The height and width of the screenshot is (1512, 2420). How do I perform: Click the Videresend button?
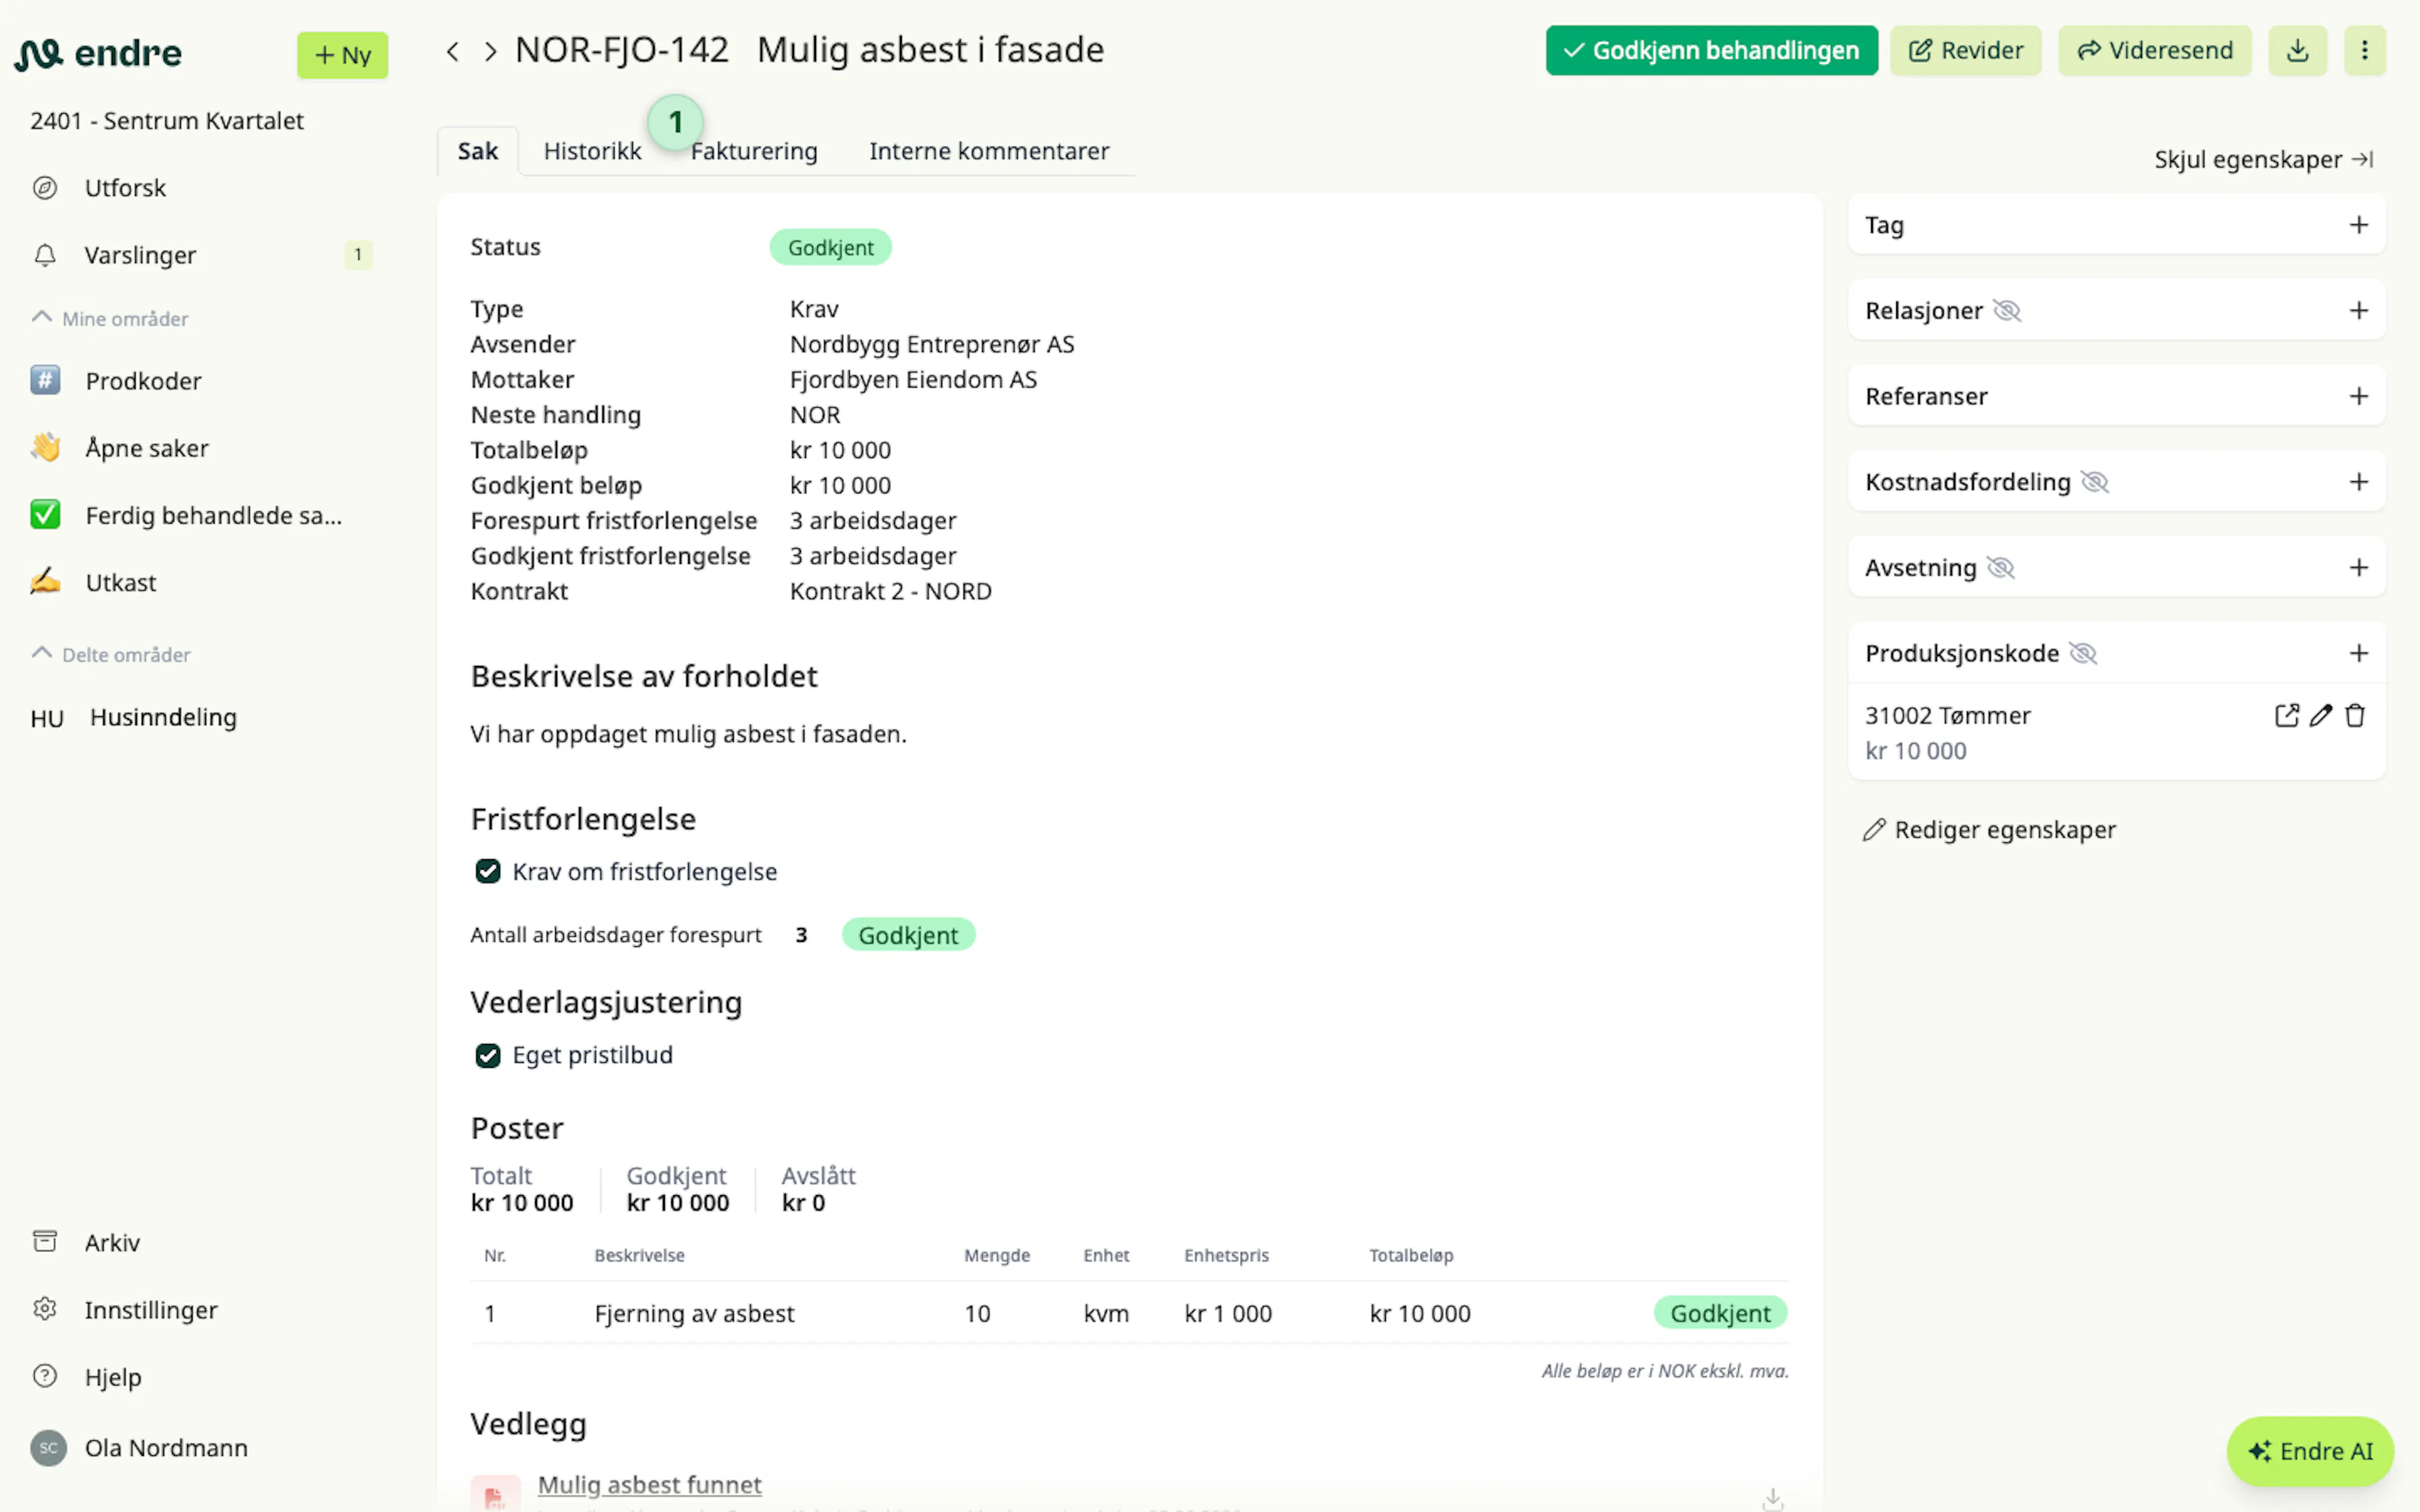pyautogui.click(x=2154, y=50)
